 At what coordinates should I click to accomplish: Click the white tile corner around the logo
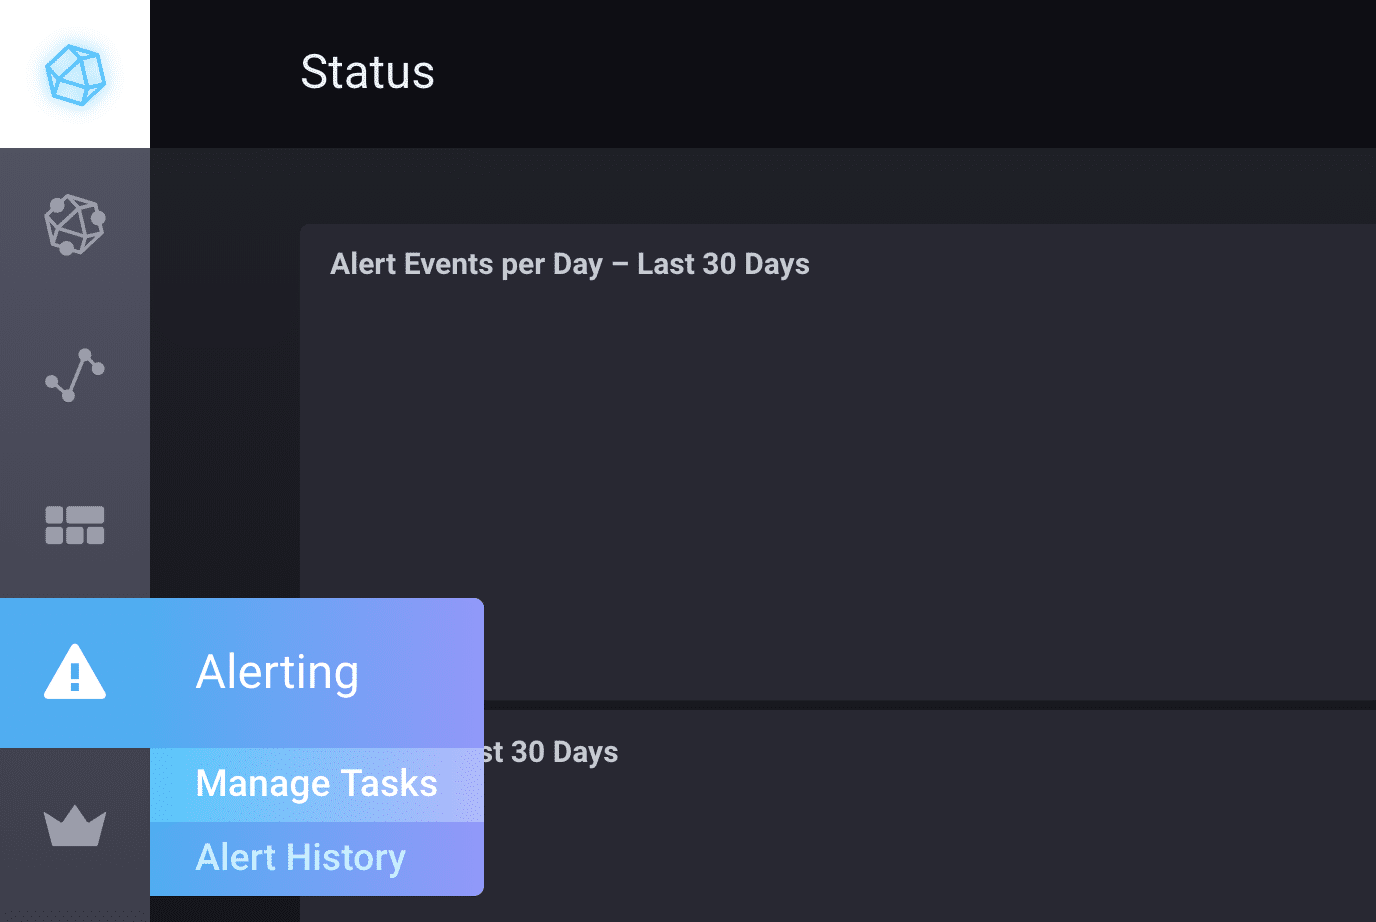tap(18, 18)
